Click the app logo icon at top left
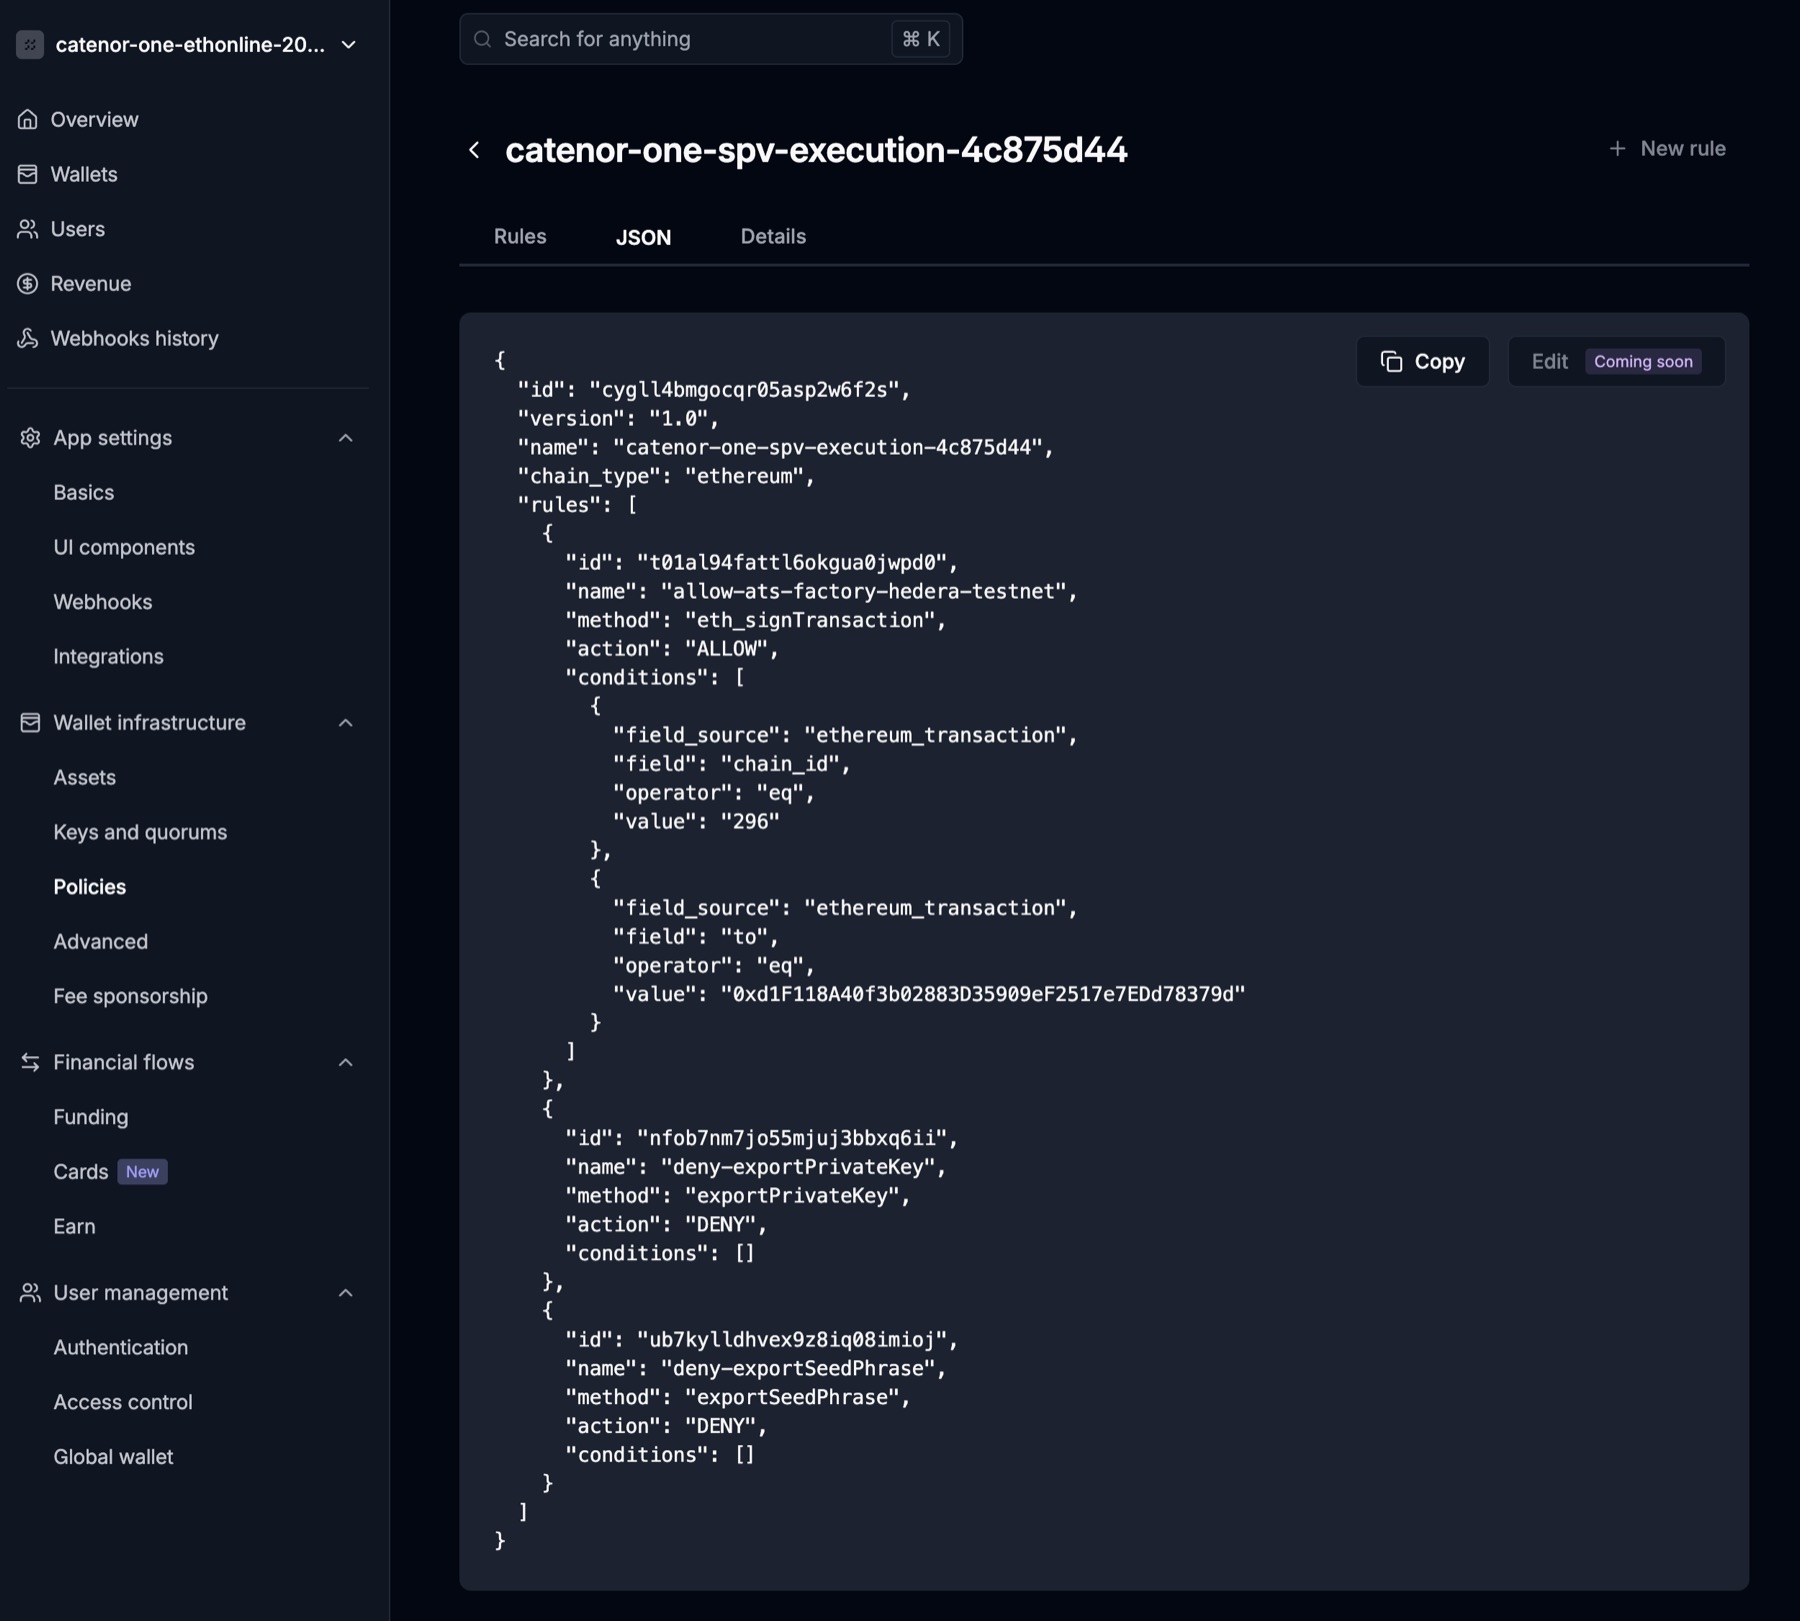Image resolution: width=1800 pixels, height=1621 pixels. (x=30, y=44)
